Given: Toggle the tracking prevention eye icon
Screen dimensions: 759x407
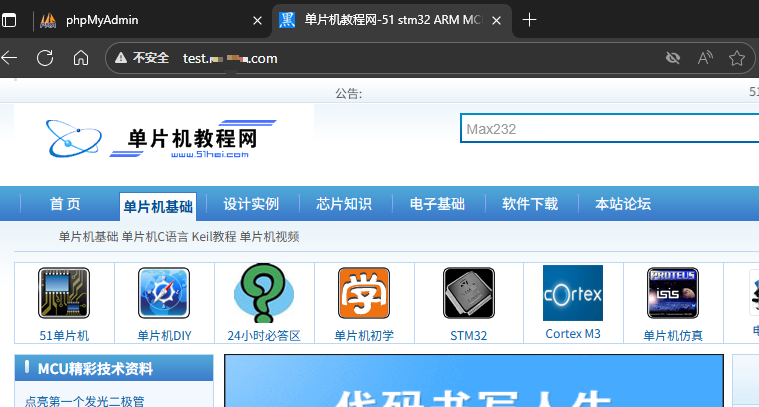Looking at the screenshot, I should [673, 58].
